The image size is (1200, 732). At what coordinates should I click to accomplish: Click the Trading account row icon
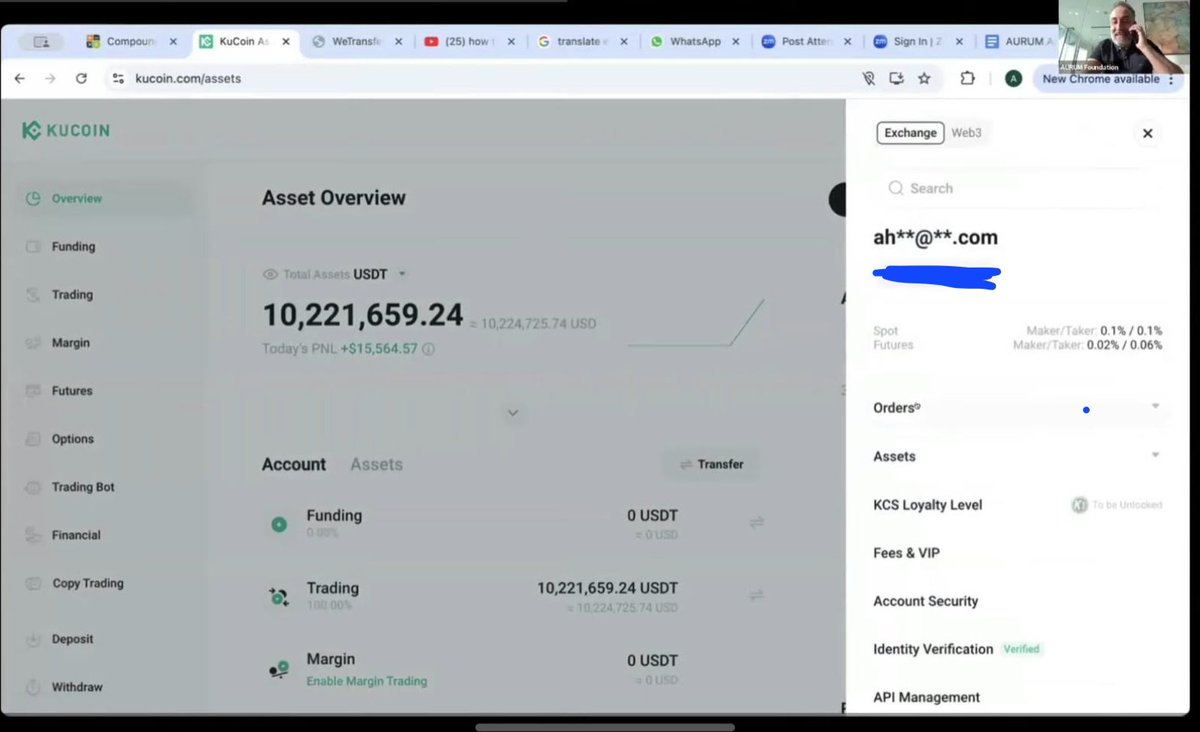279,597
